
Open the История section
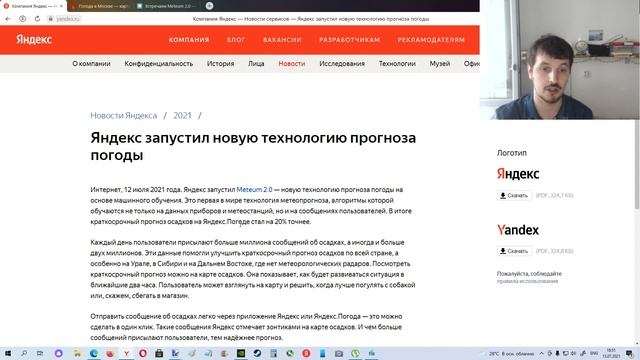pos(220,64)
